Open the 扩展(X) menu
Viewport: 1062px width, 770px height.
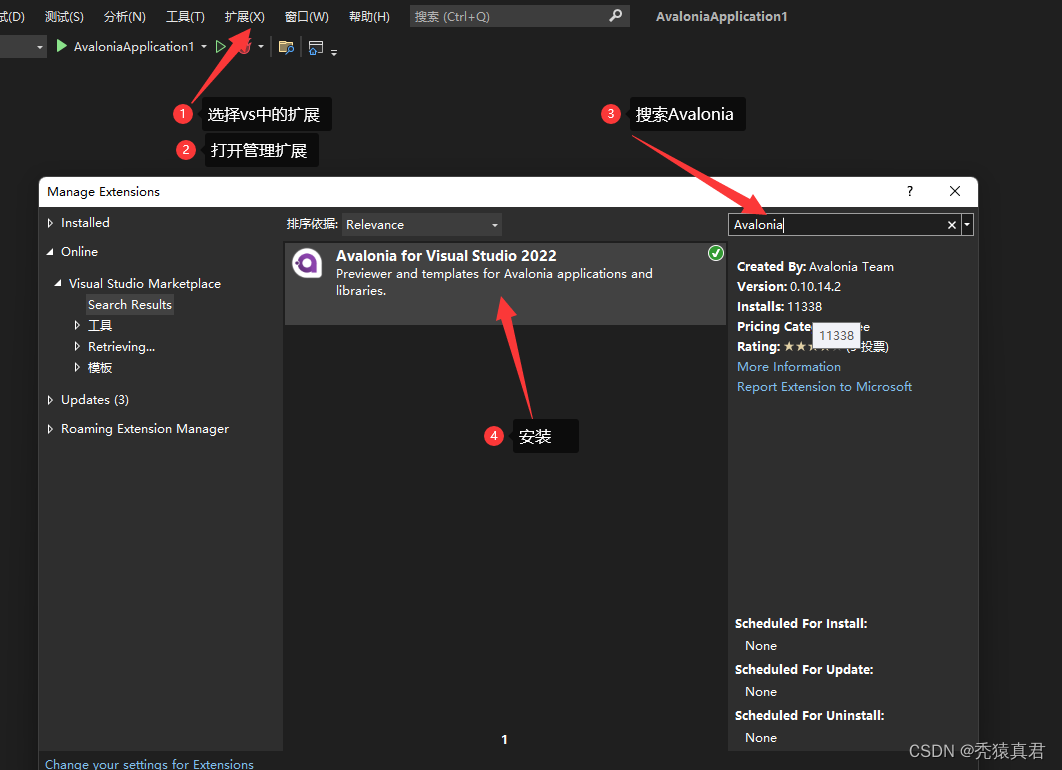tap(245, 16)
